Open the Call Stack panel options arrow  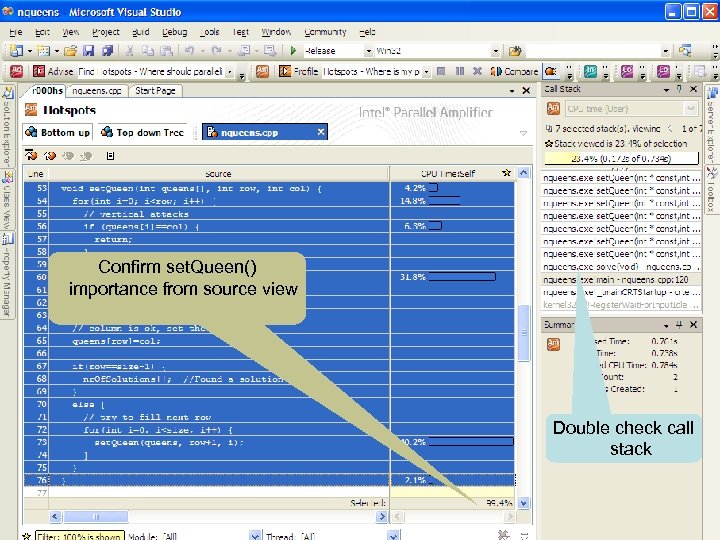coord(666,90)
